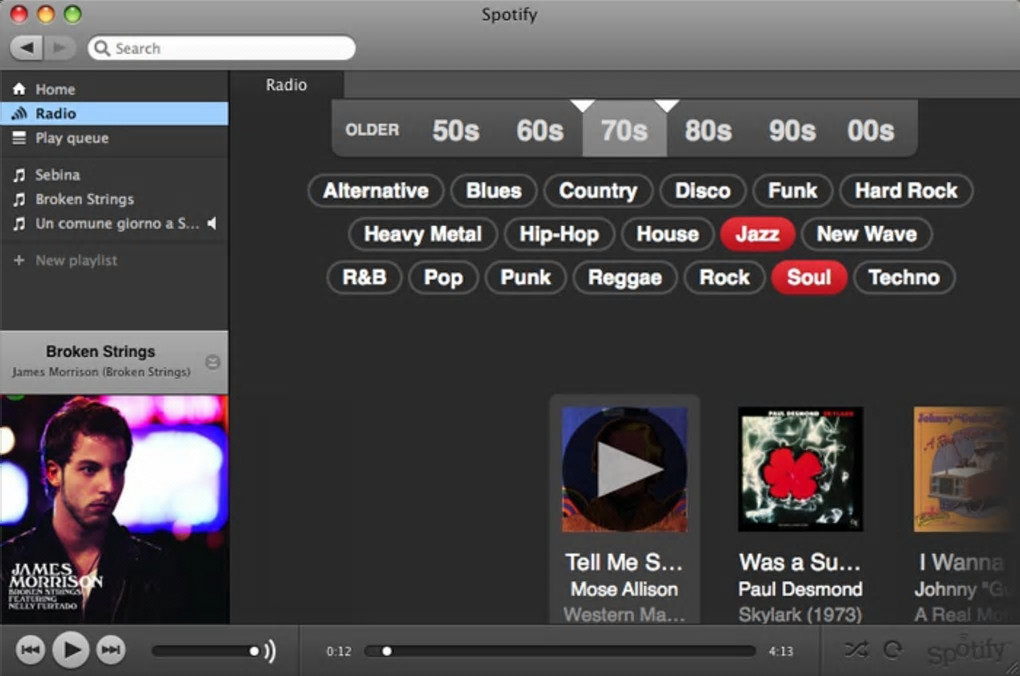Viewport: 1020px width, 676px height.
Task: Click the volume speaker icon
Action: point(270,651)
